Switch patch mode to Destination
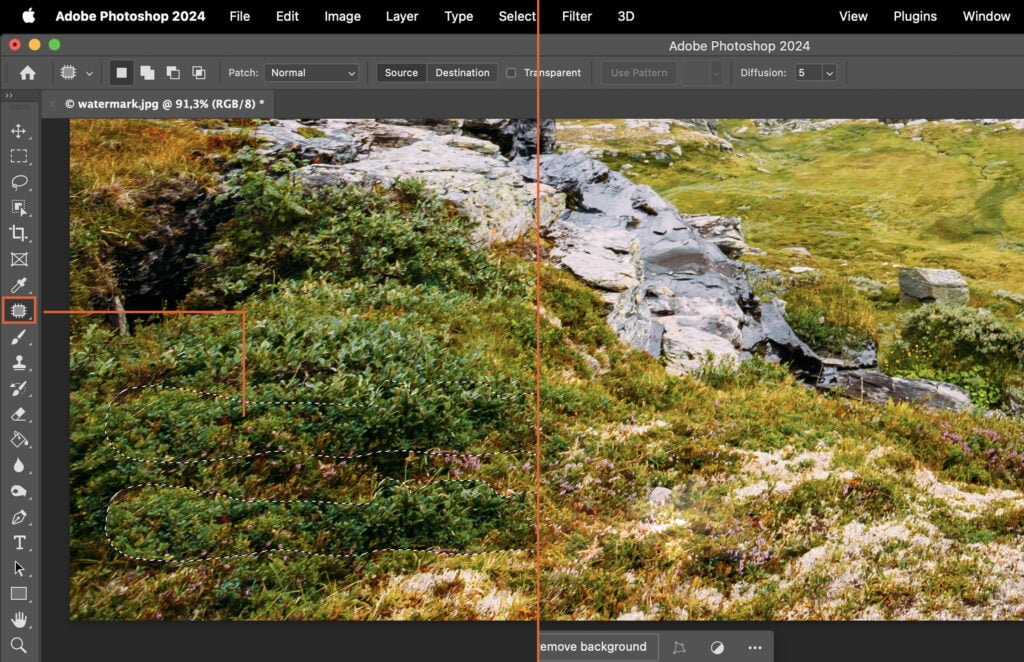The height and width of the screenshot is (662, 1024). click(x=462, y=72)
